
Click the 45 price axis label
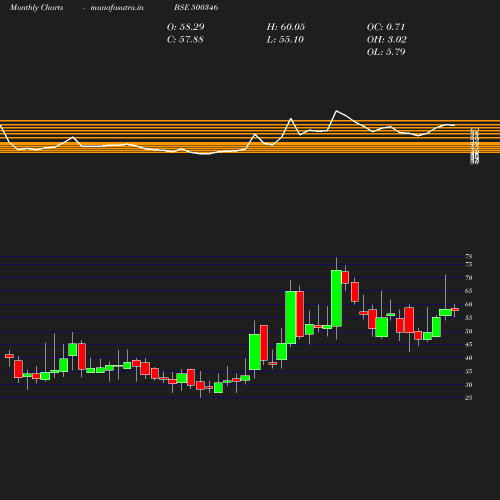point(469,344)
